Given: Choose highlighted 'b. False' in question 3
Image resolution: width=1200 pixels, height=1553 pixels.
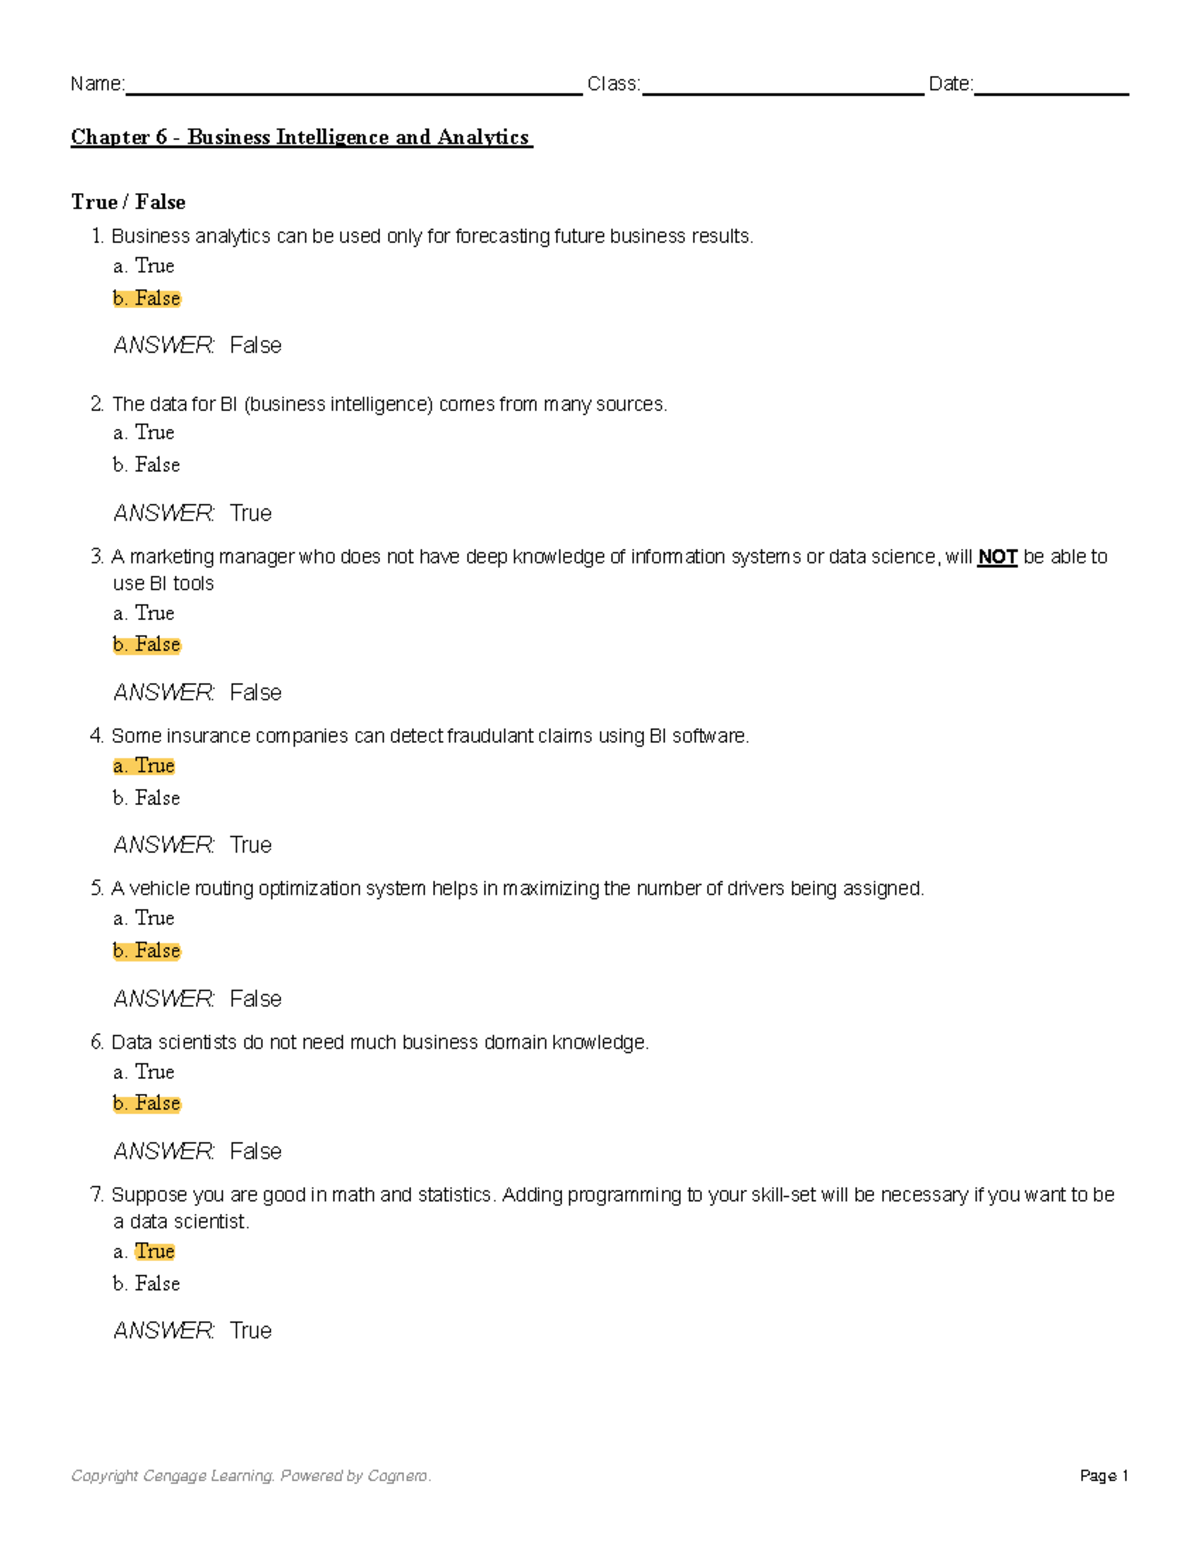Looking at the screenshot, I should coord(147,645).
